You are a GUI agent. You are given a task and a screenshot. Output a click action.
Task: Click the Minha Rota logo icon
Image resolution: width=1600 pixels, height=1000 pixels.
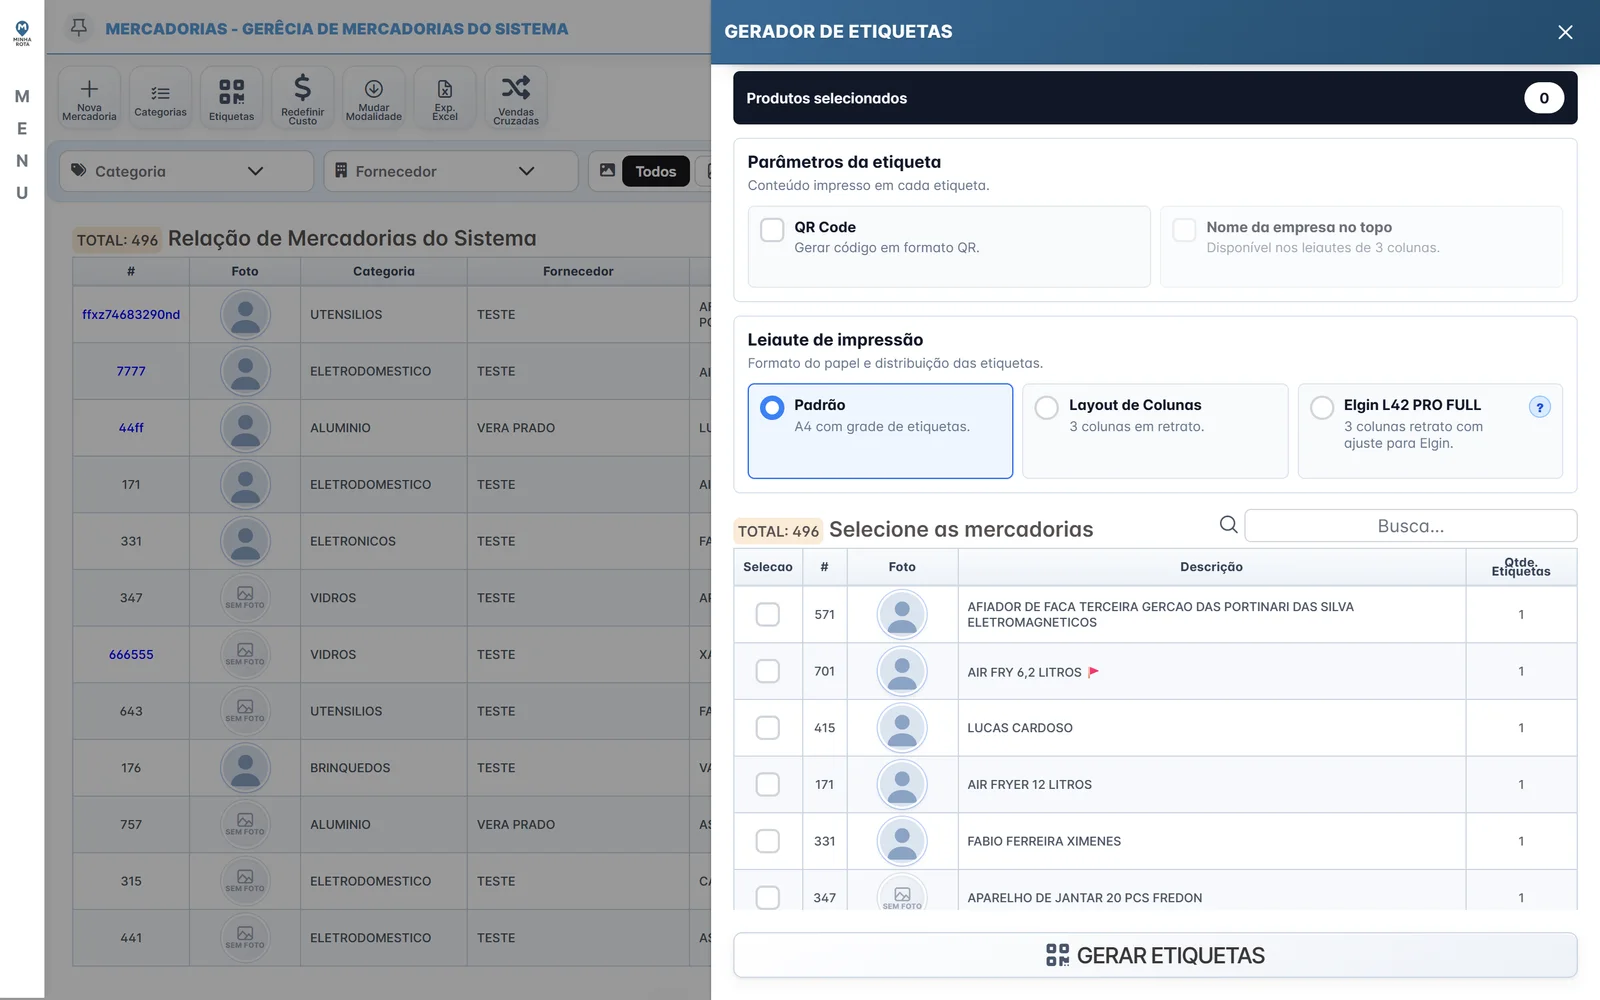[x=22, y=32]
